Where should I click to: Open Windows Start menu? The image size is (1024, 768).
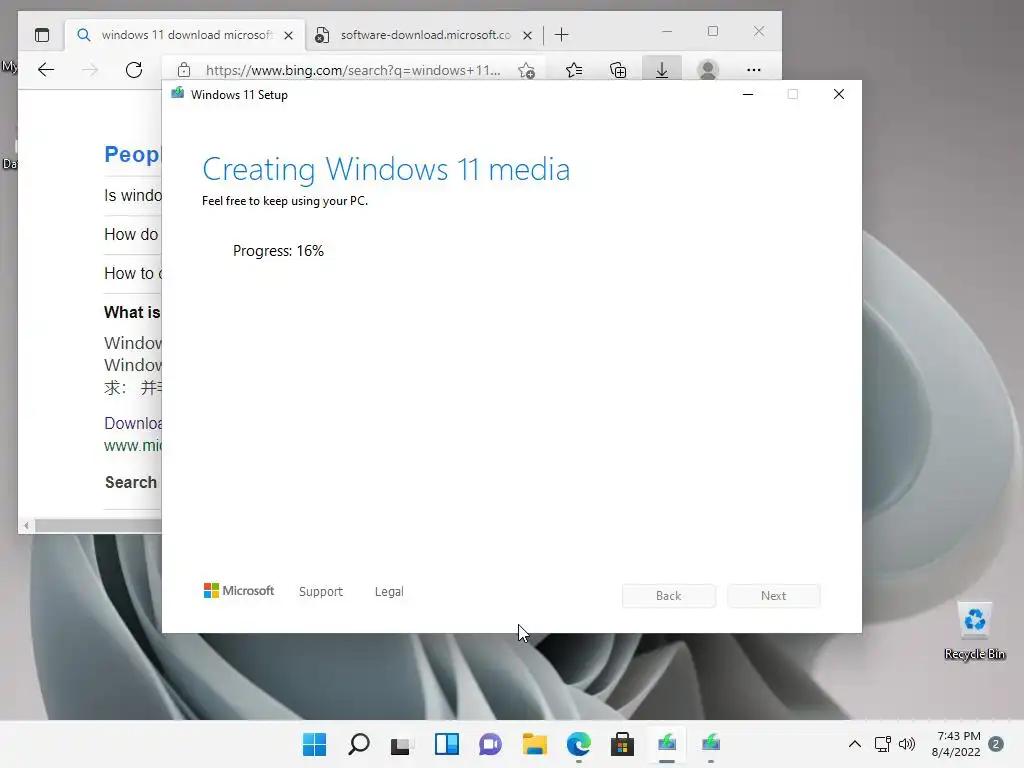[315, 744]
